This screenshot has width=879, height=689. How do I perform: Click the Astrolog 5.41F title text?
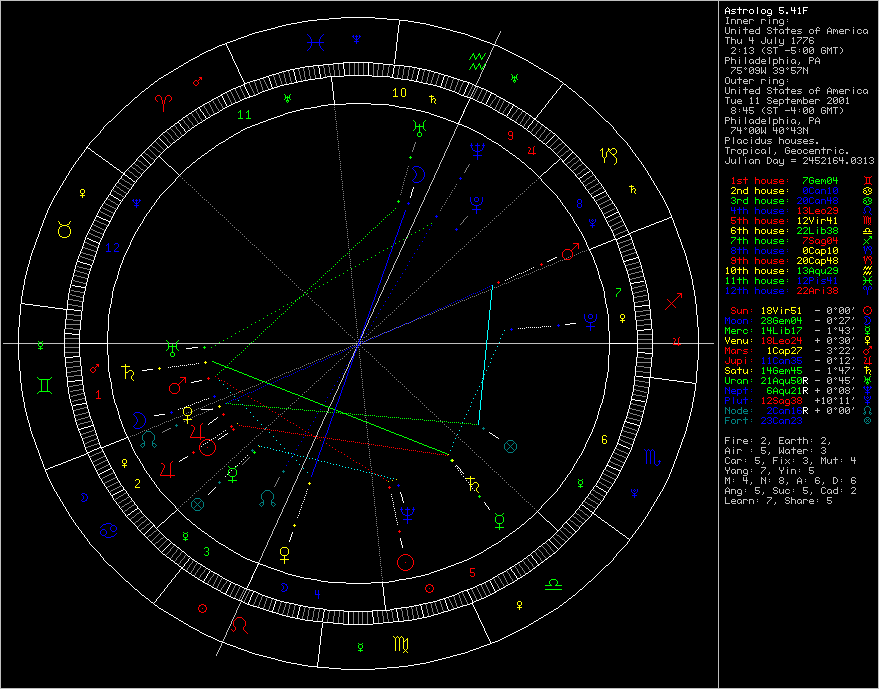(762, 11)
